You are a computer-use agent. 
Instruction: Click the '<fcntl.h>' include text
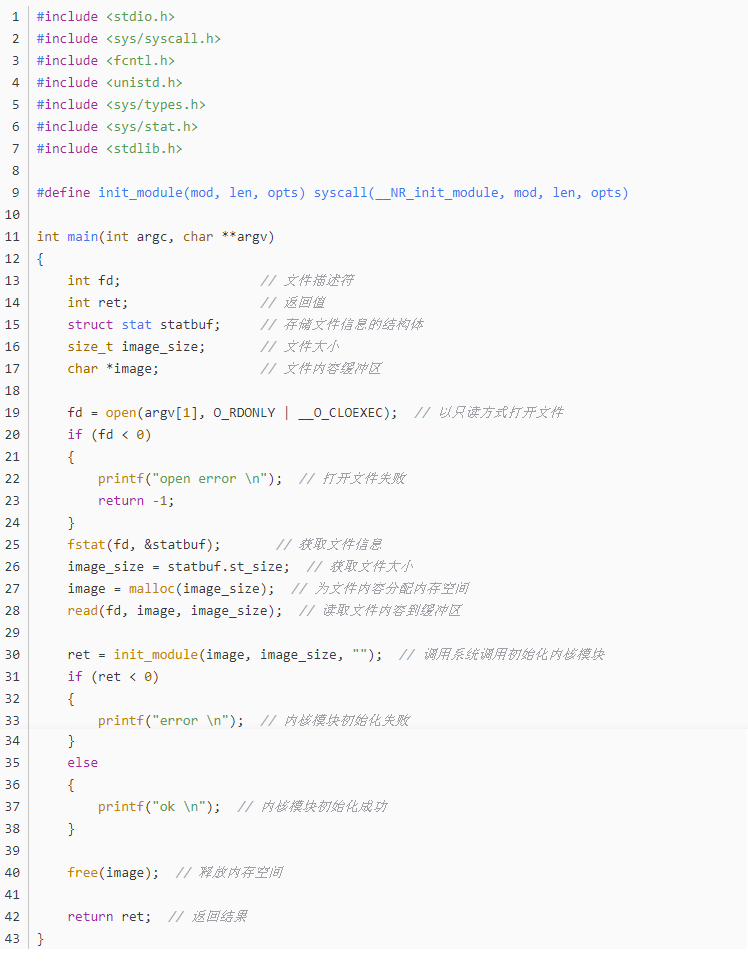(x=141, y=61)
